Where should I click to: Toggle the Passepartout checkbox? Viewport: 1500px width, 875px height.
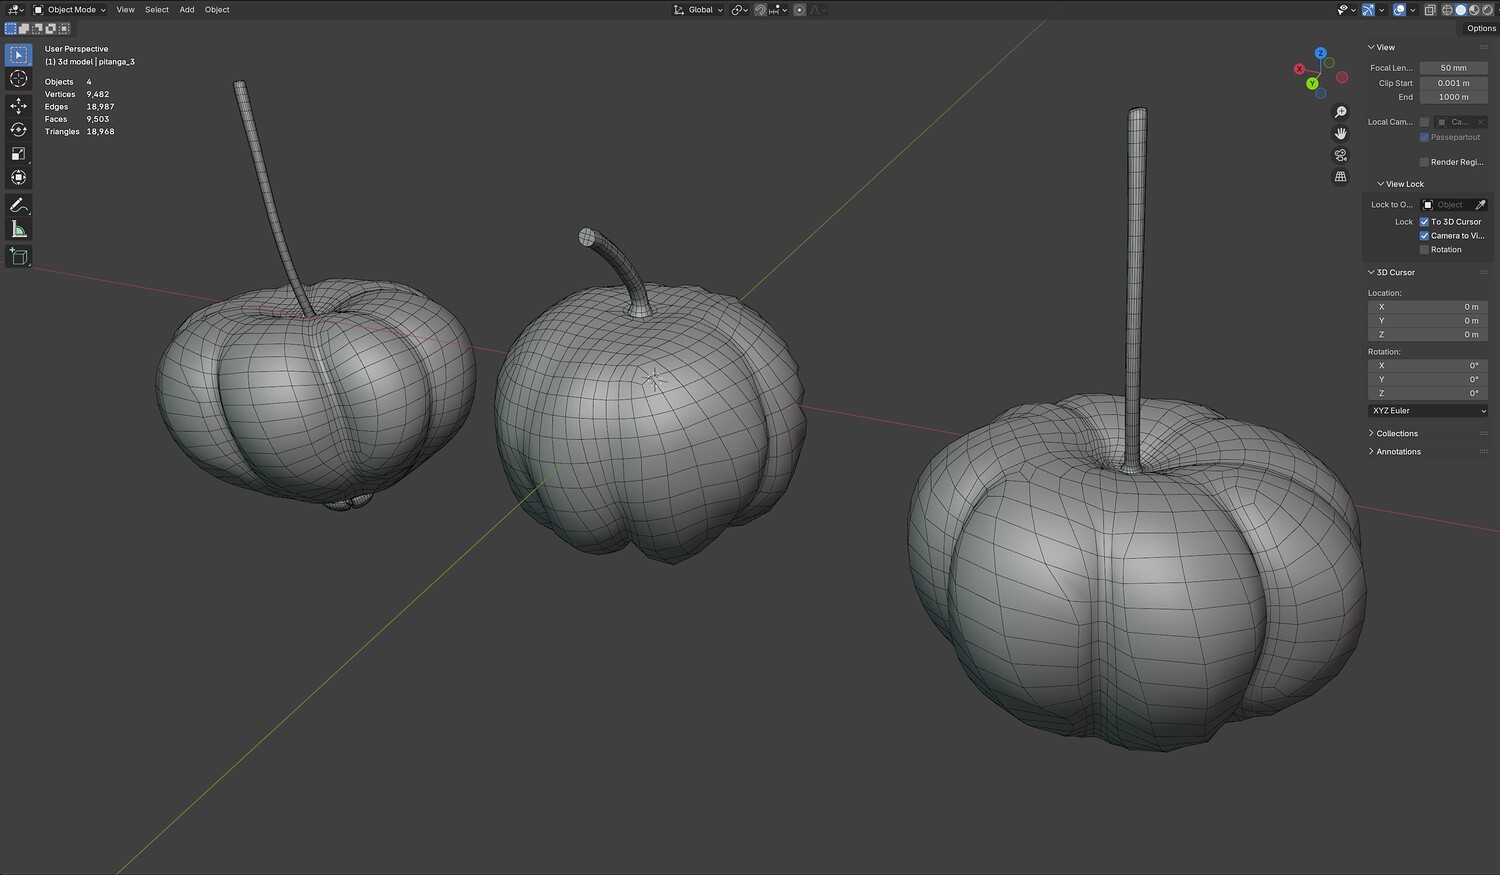click(x=1424, y=137)
